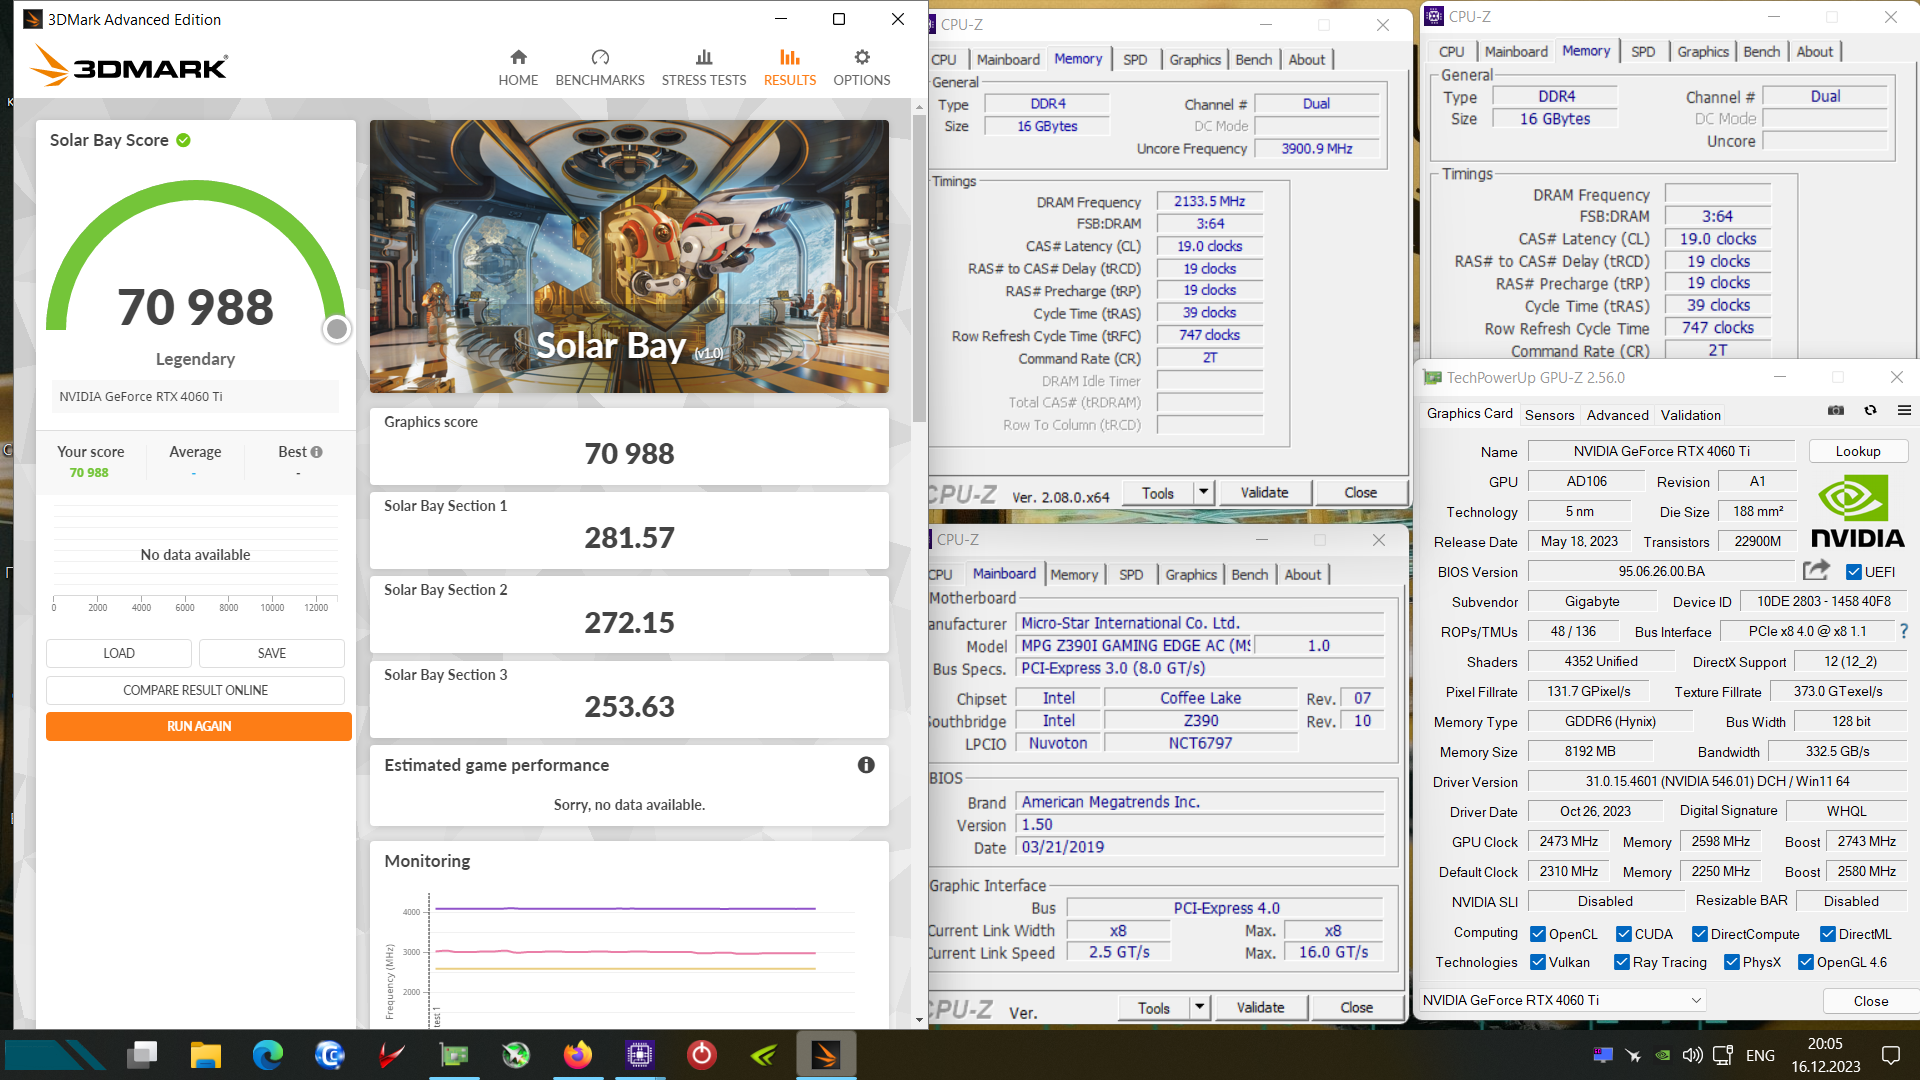
Task: Toggle the Vulkan checkbox
Action: [x=1538, y=962]
